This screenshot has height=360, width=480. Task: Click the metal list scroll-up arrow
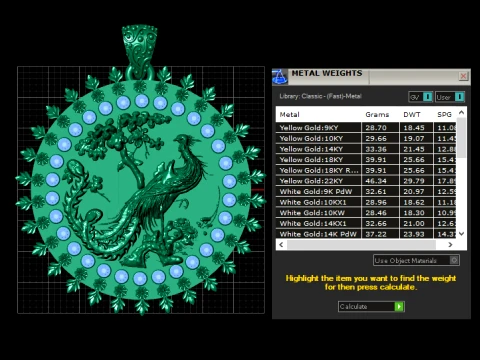click(461, 113)
